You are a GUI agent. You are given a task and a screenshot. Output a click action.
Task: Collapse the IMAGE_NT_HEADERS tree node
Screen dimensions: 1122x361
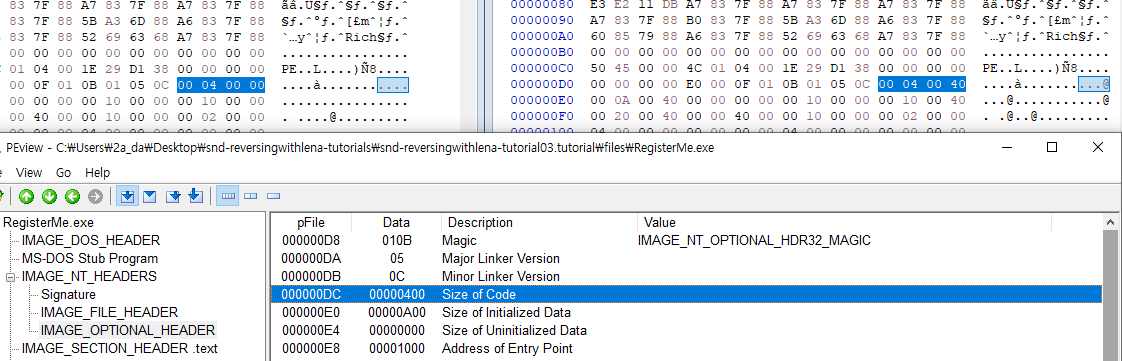pyautogui.click(x=11, y=276)
